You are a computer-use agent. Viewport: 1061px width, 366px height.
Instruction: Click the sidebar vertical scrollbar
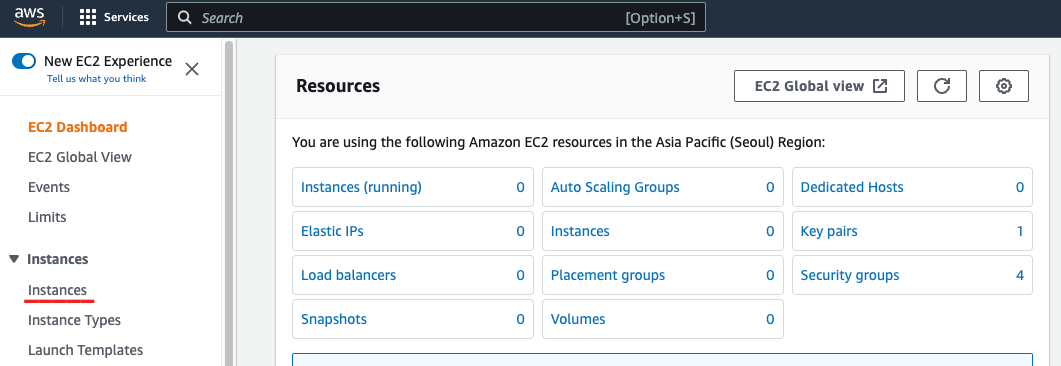point(229,203)
